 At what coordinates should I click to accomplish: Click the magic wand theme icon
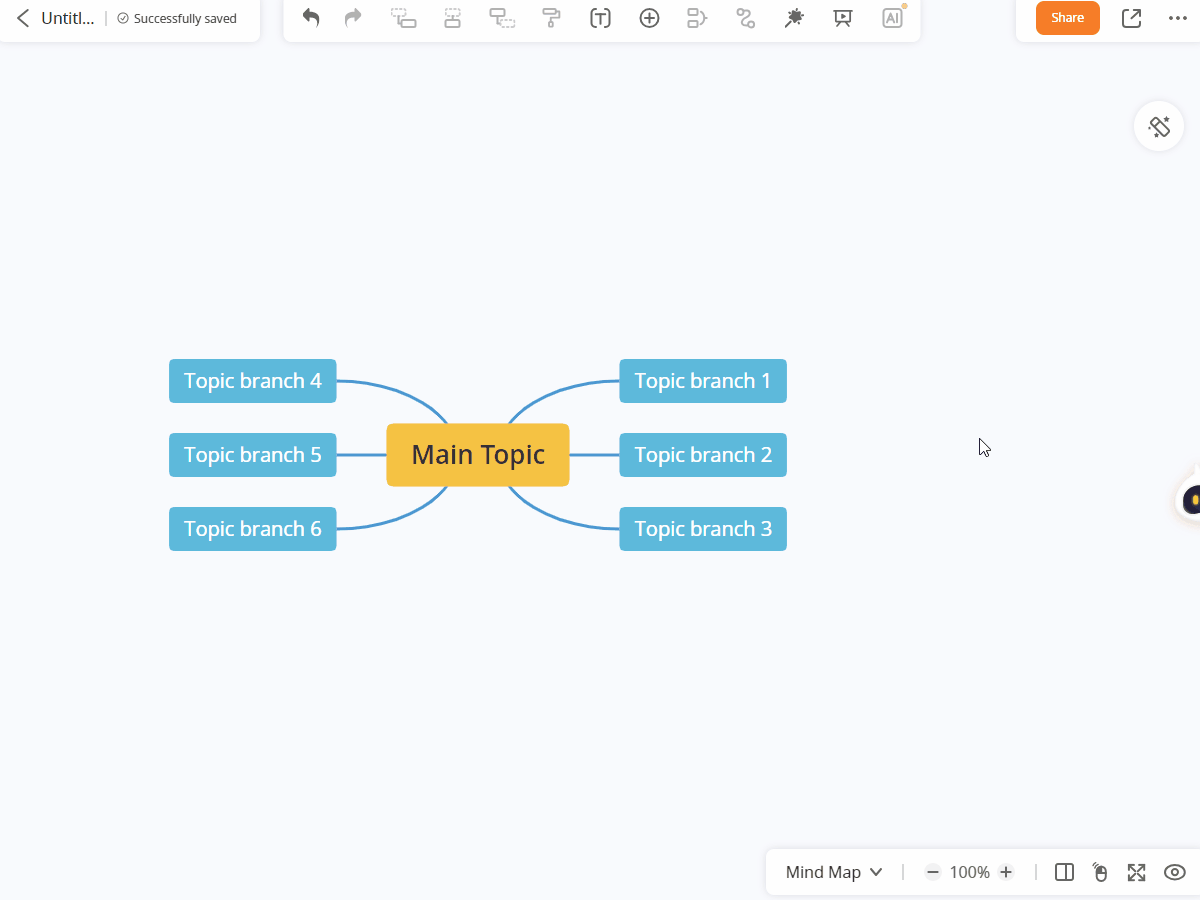[794, 18]
